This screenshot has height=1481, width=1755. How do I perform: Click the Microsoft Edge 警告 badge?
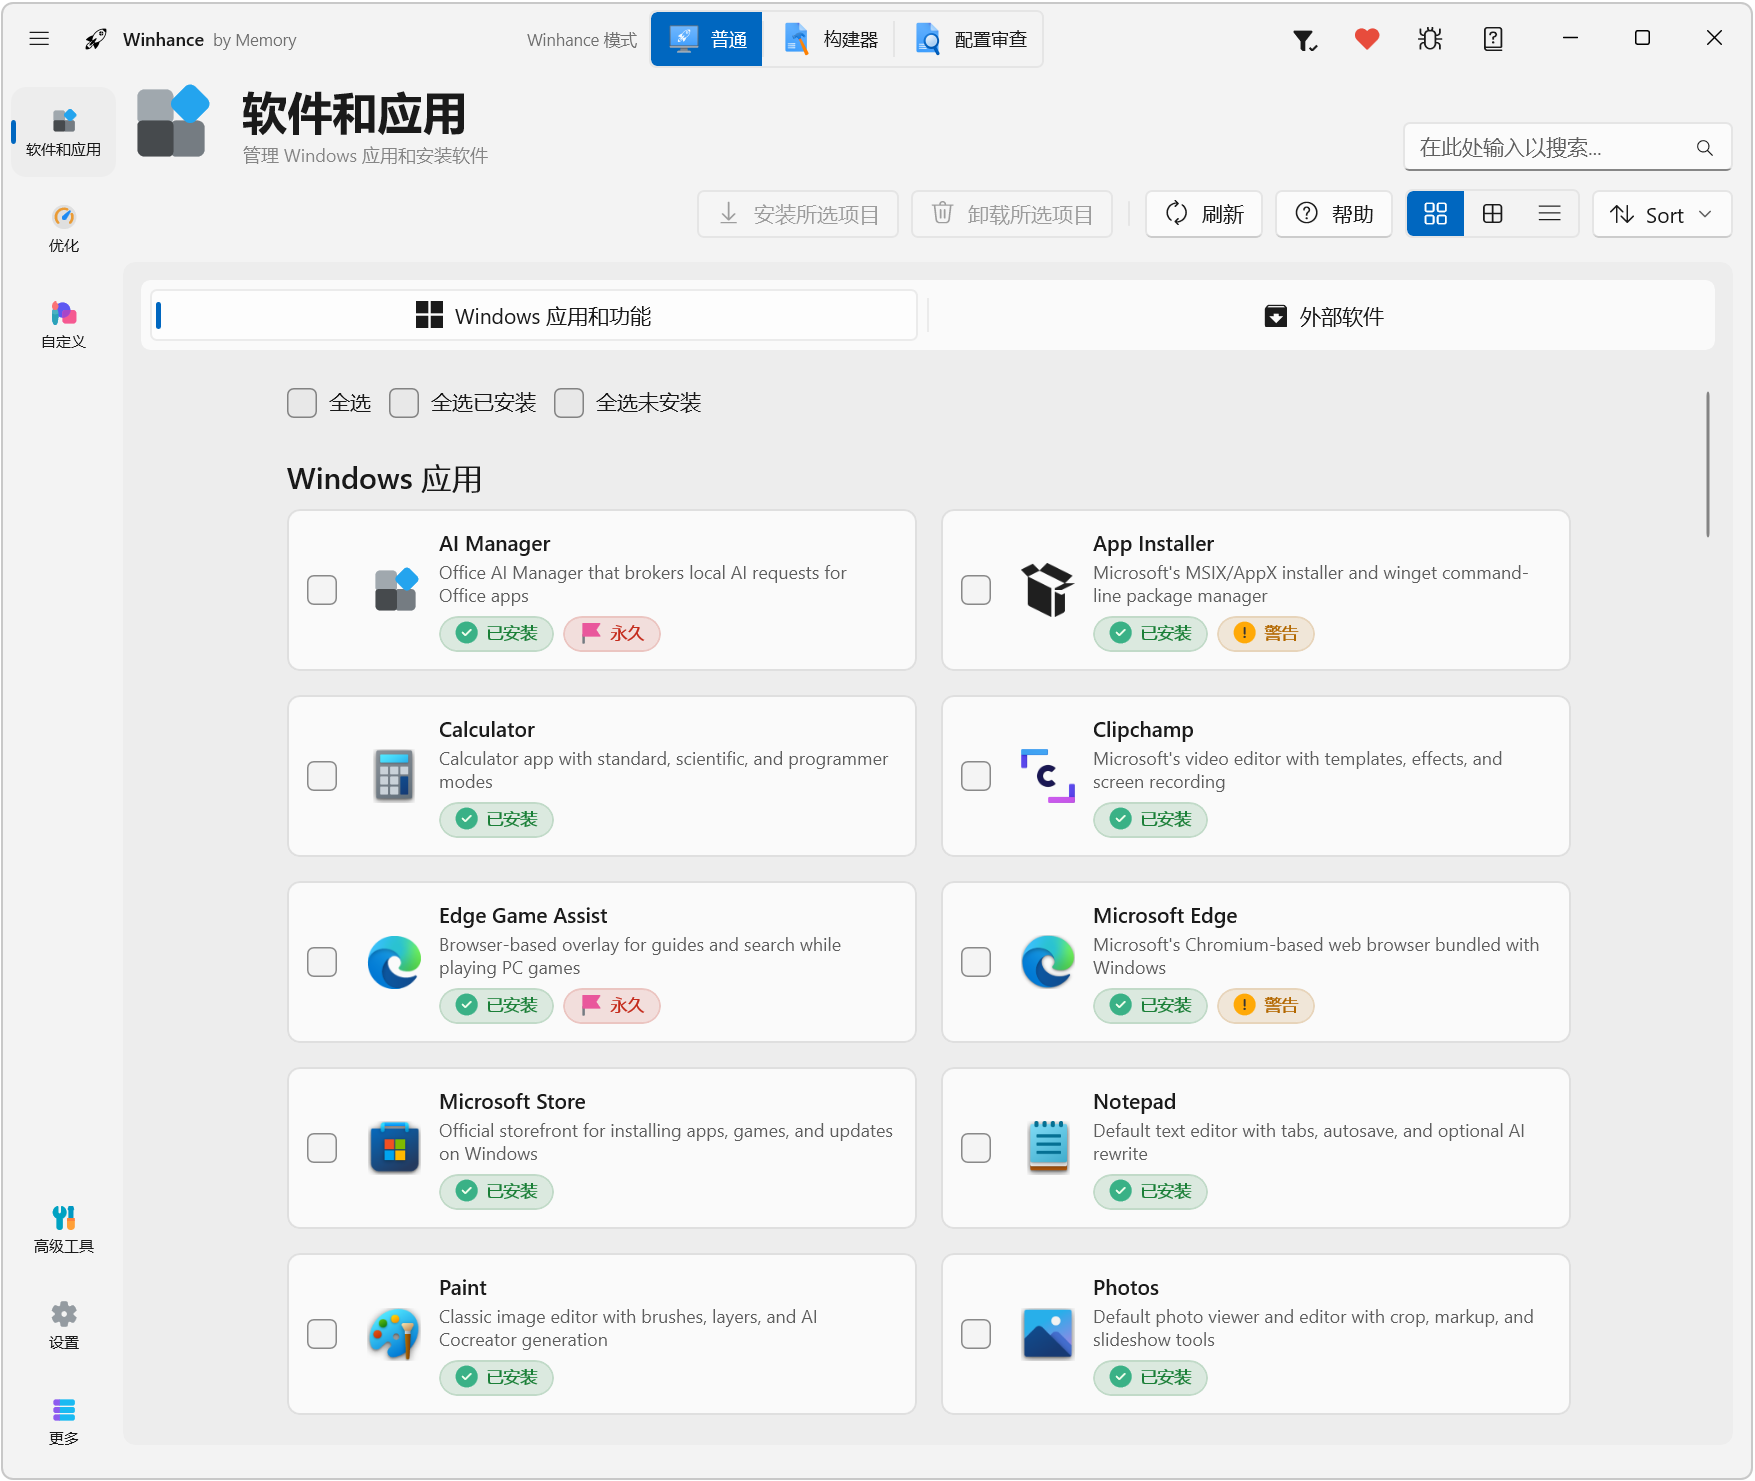[x=1266, y=1006]
